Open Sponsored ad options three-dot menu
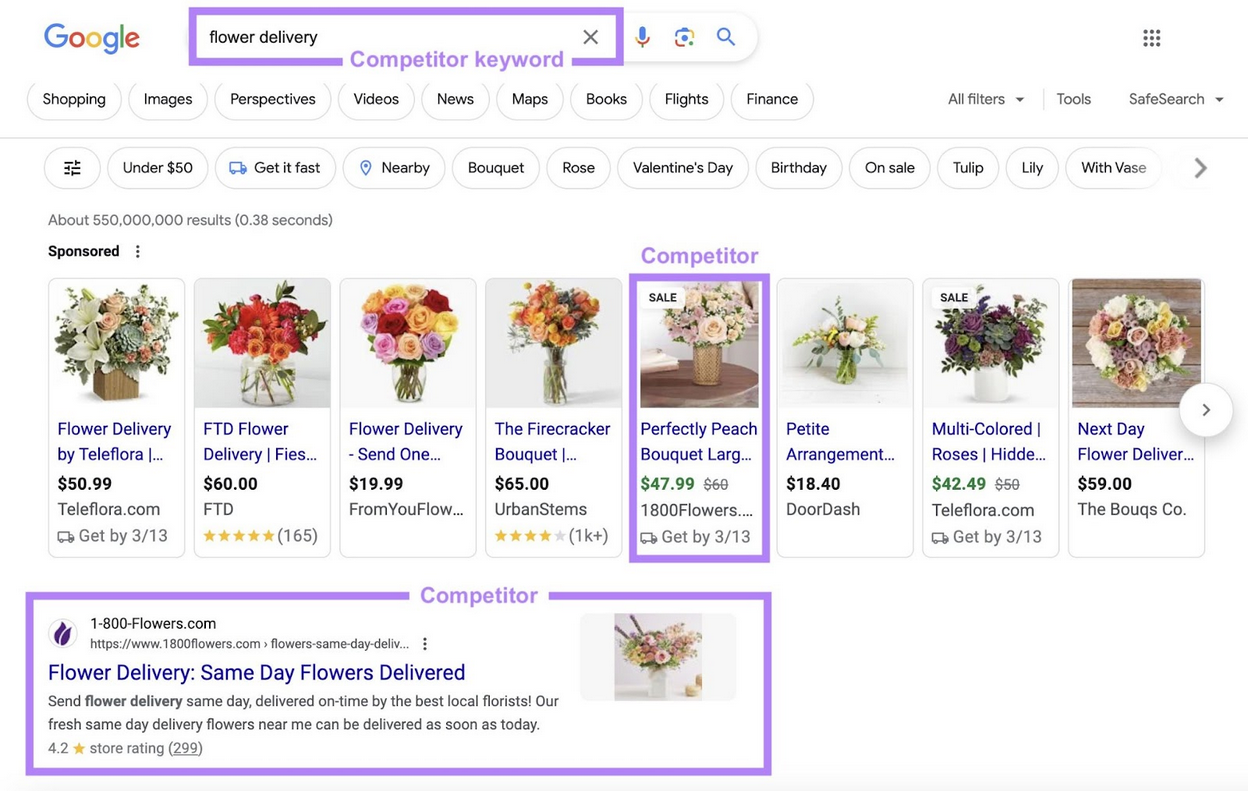 coord(138,252)
